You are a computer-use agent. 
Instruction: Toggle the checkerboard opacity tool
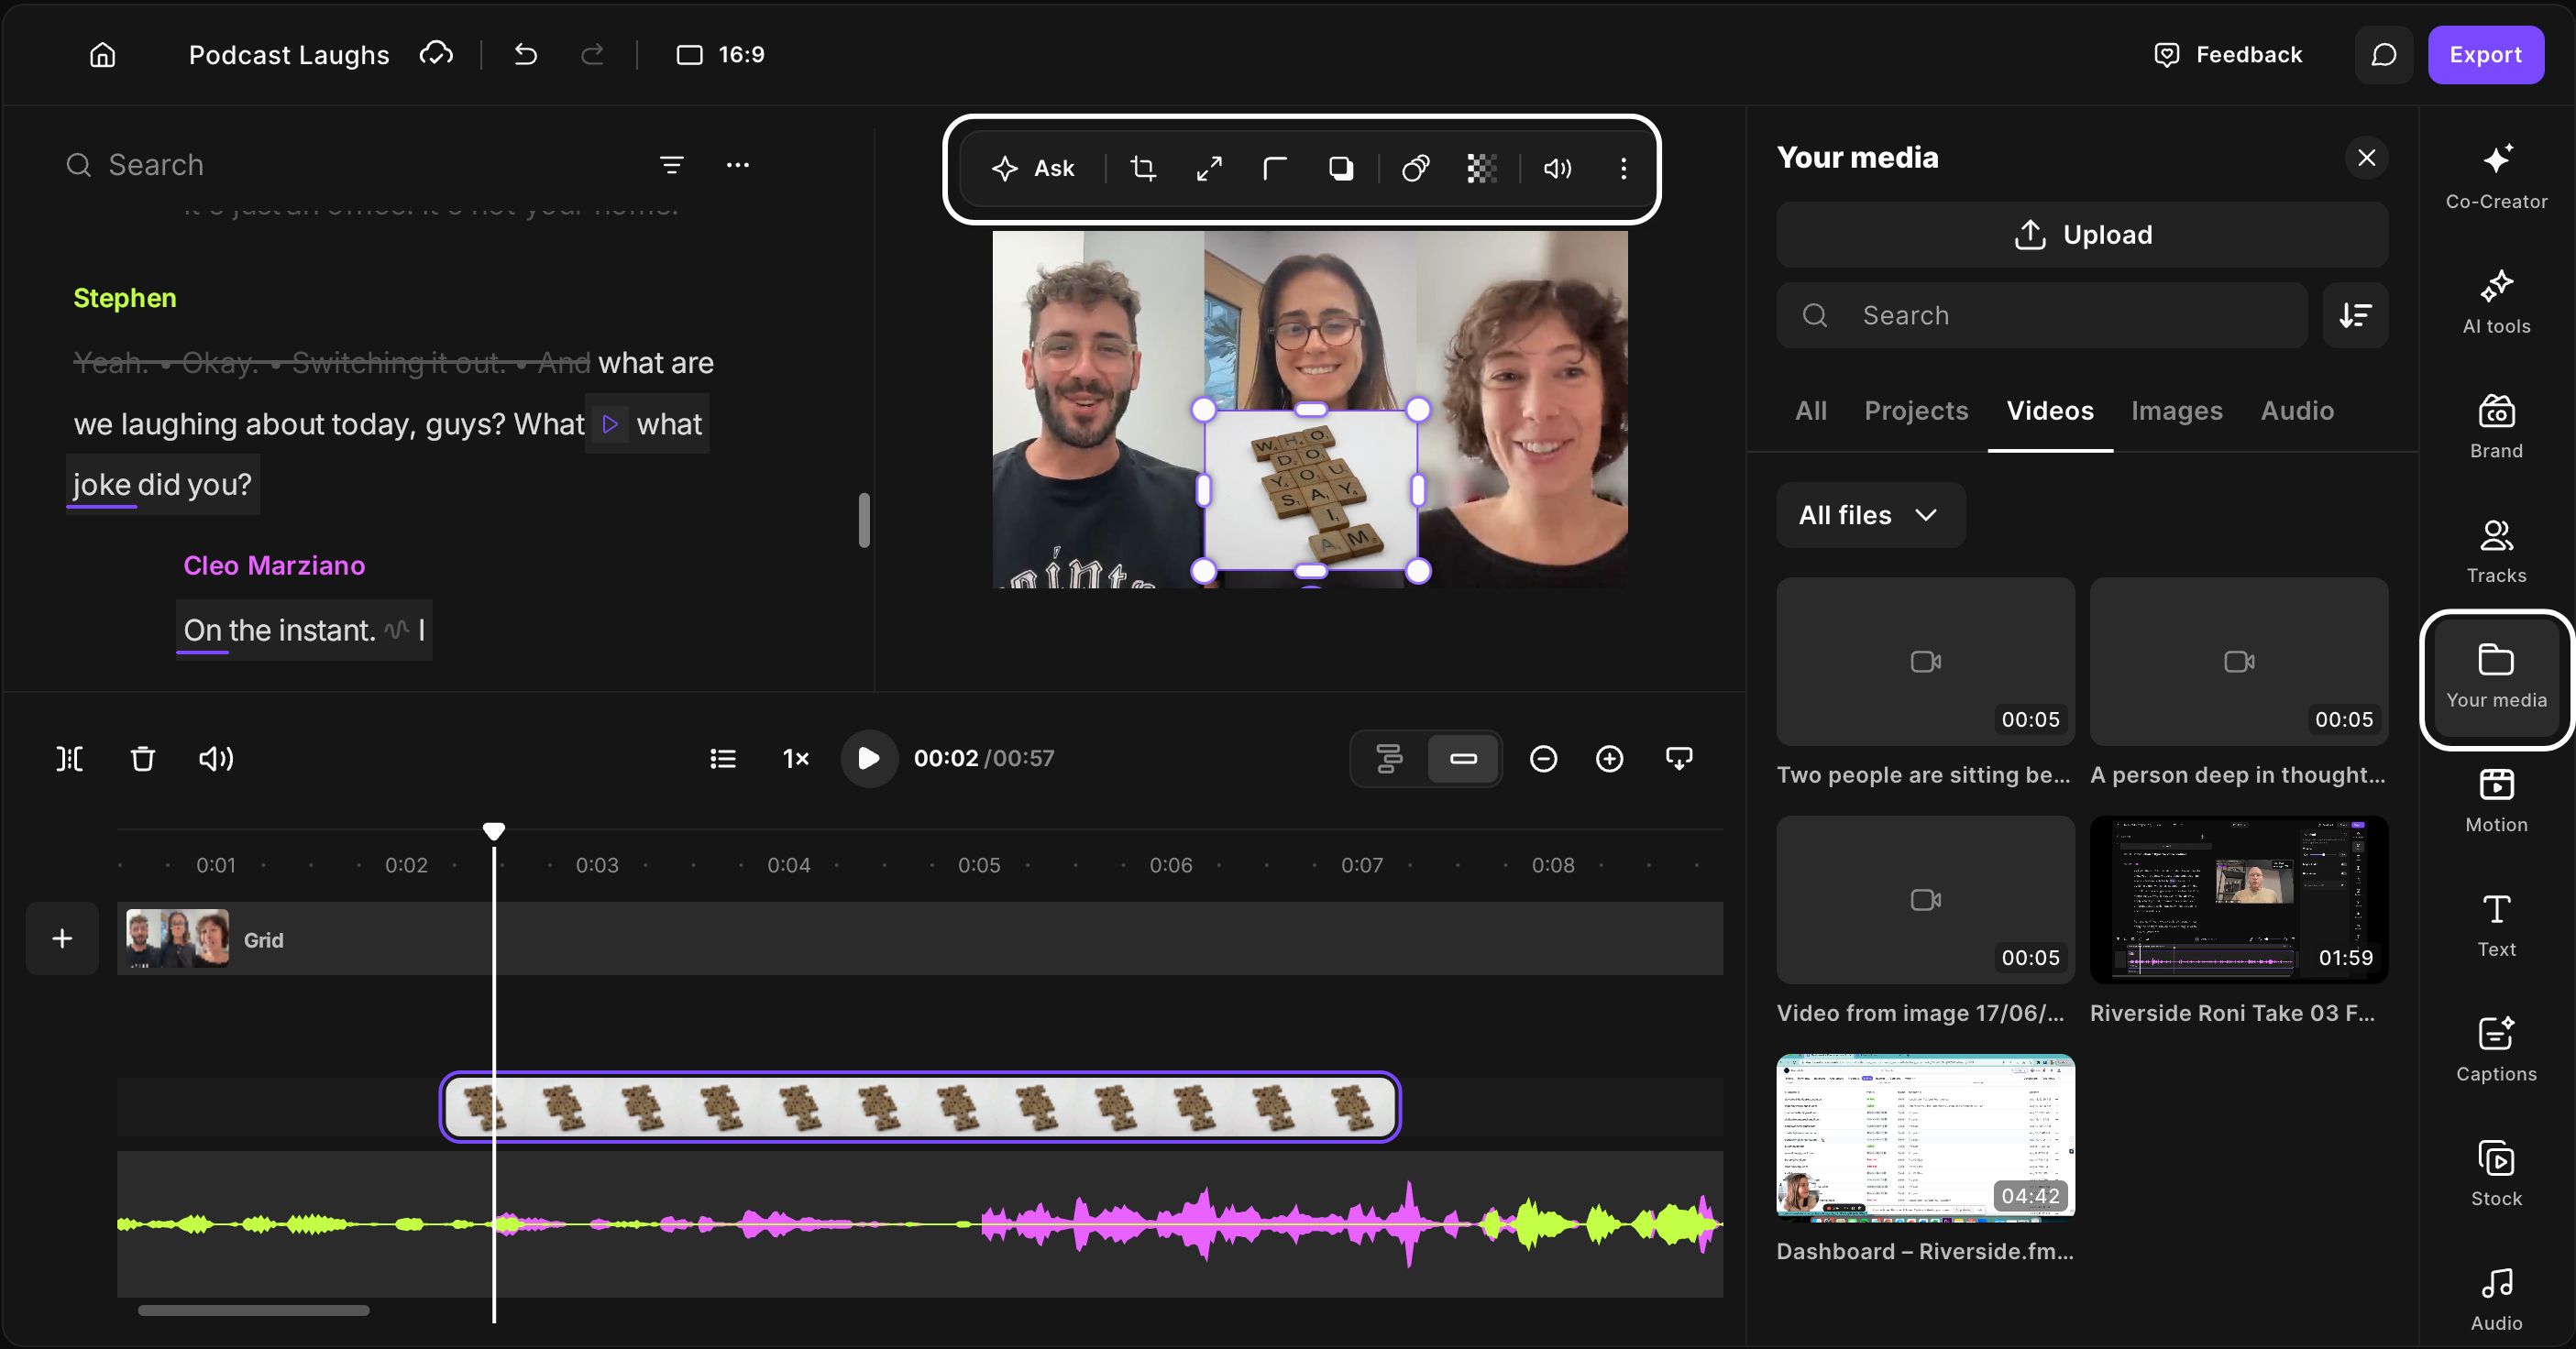1481,169
